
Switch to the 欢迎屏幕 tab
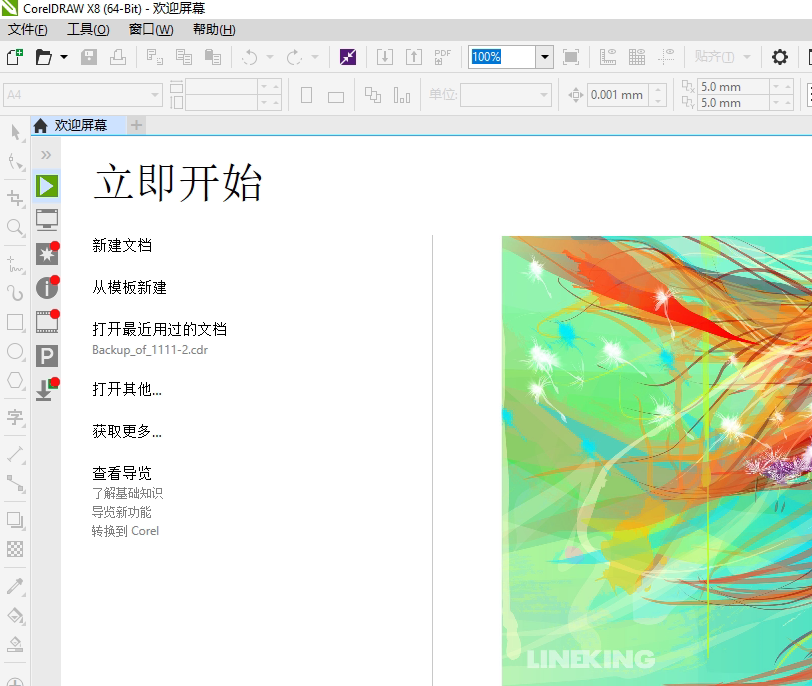coord(80,125)
